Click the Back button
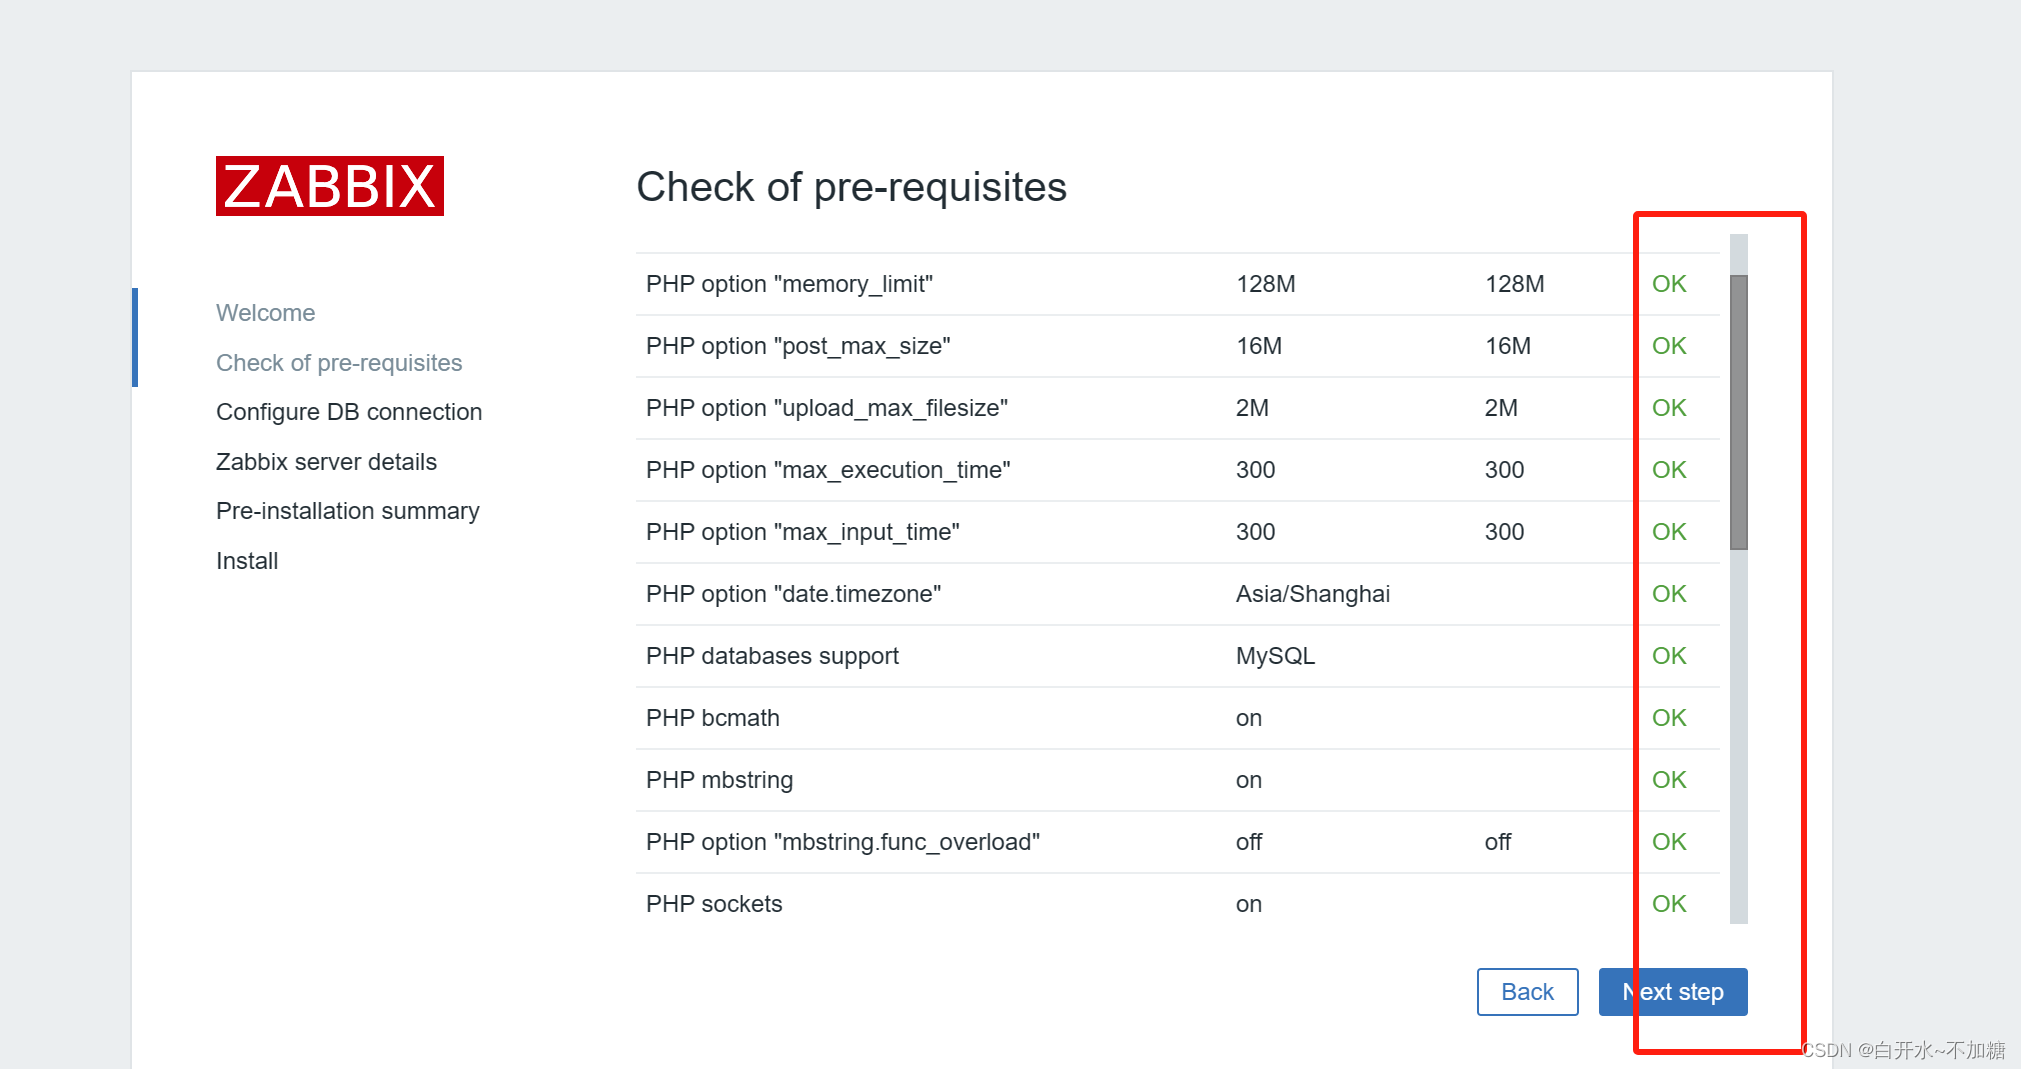 (1527, 992)
